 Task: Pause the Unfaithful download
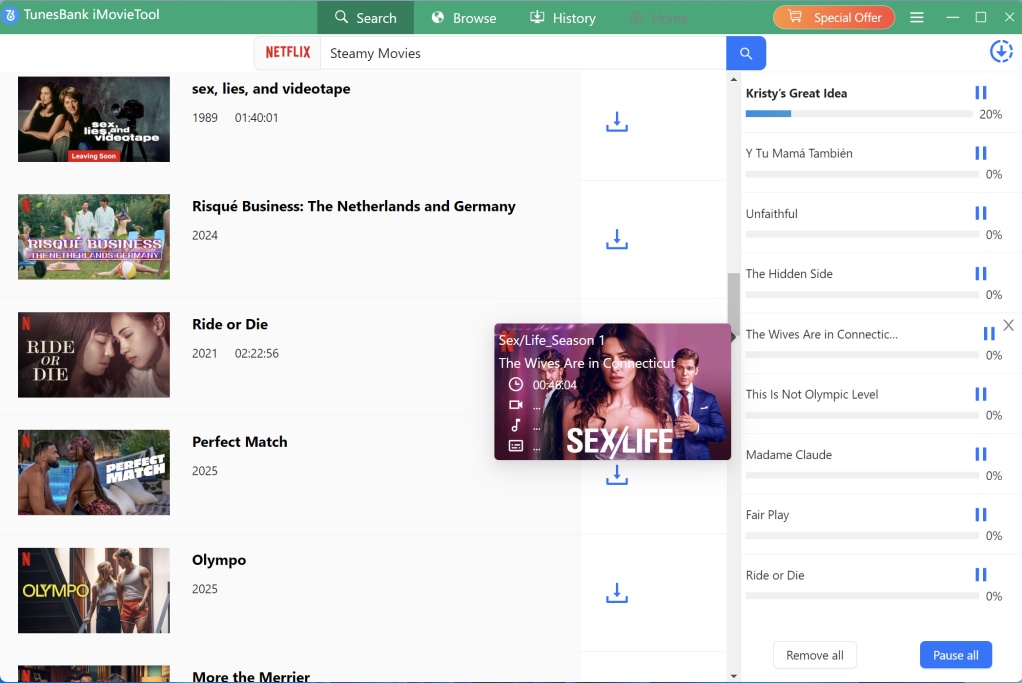[x=980, y=212]
